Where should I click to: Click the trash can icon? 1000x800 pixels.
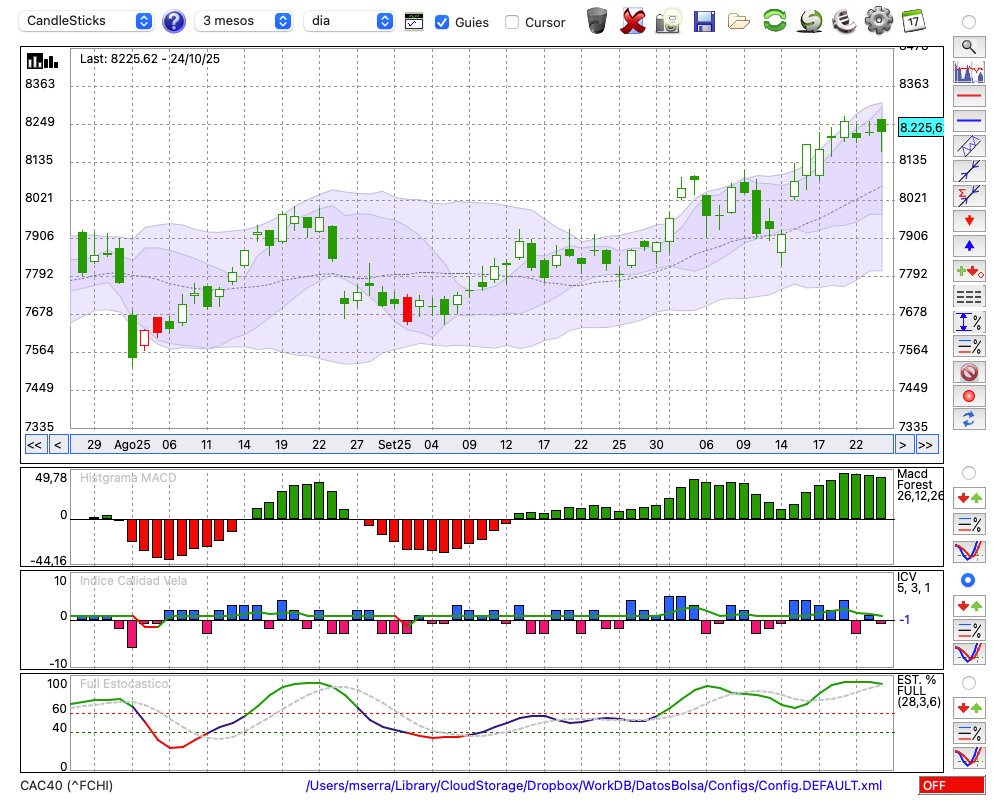tap(597, 20)
